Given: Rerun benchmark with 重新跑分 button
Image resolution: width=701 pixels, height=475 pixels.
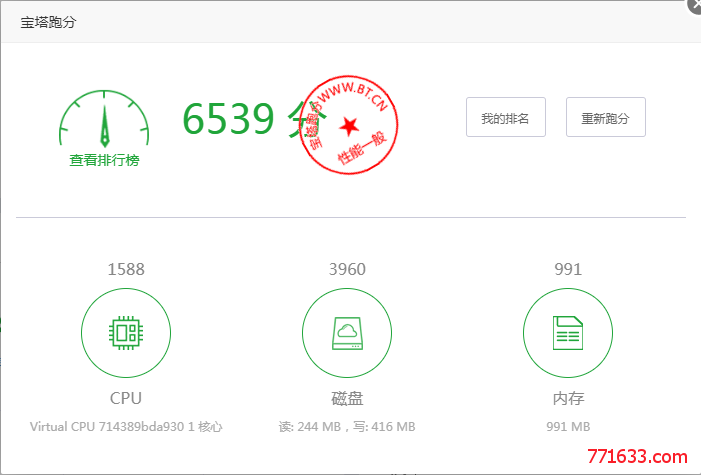Looking at the screenshot, I should [x=606, y=117].
